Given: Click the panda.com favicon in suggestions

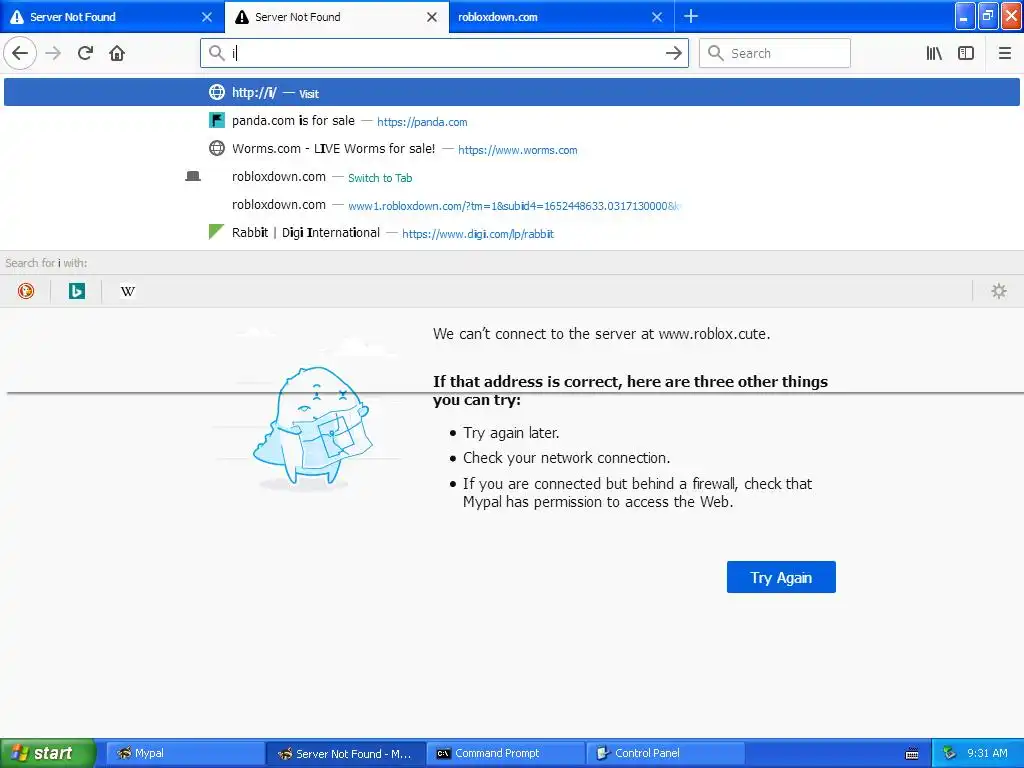Looking at the screenshot, I should pos(216,120).
